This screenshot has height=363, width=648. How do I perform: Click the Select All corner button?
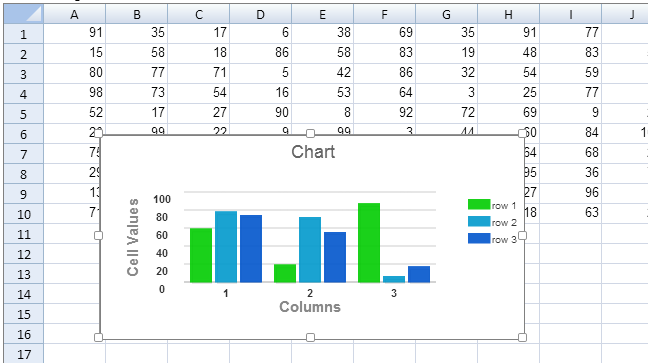23,14
